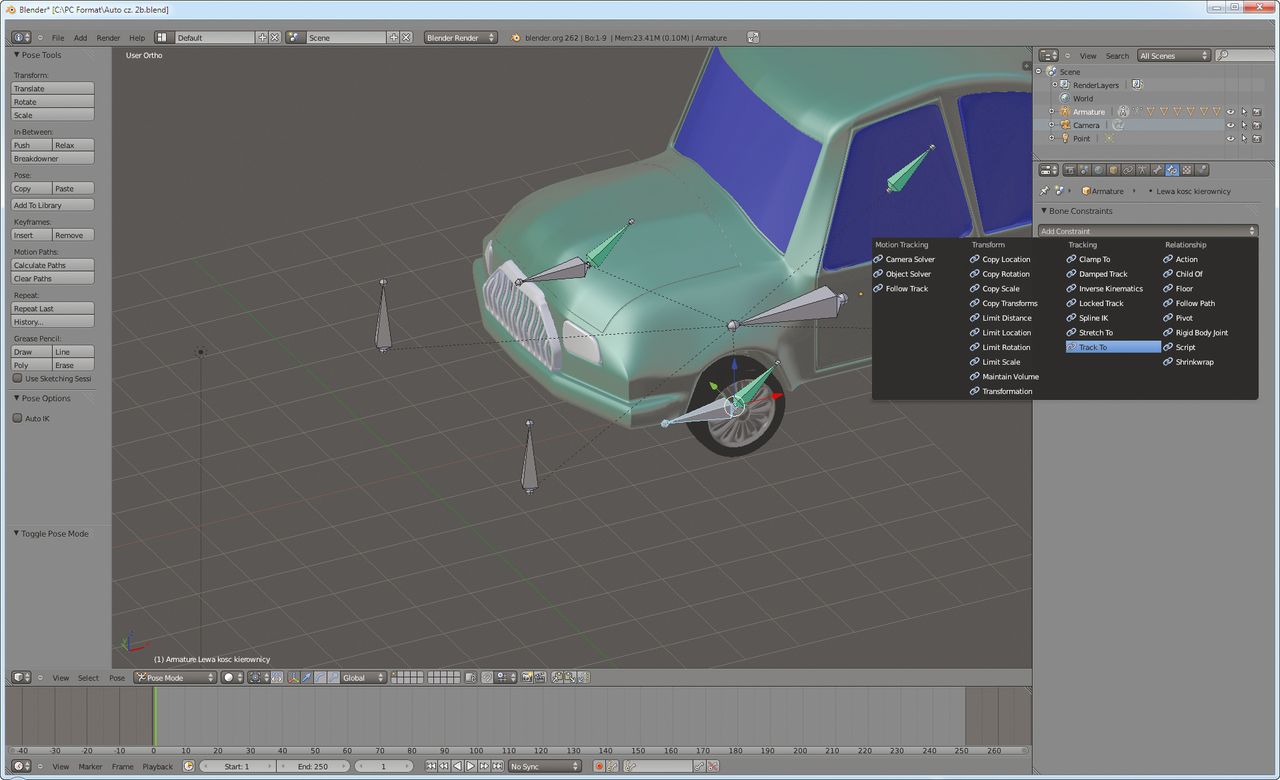Click the outliner editor type icon
The height and width of the screenshot is (780, 1280).
pyautogui.click(x=1048, y=56)
